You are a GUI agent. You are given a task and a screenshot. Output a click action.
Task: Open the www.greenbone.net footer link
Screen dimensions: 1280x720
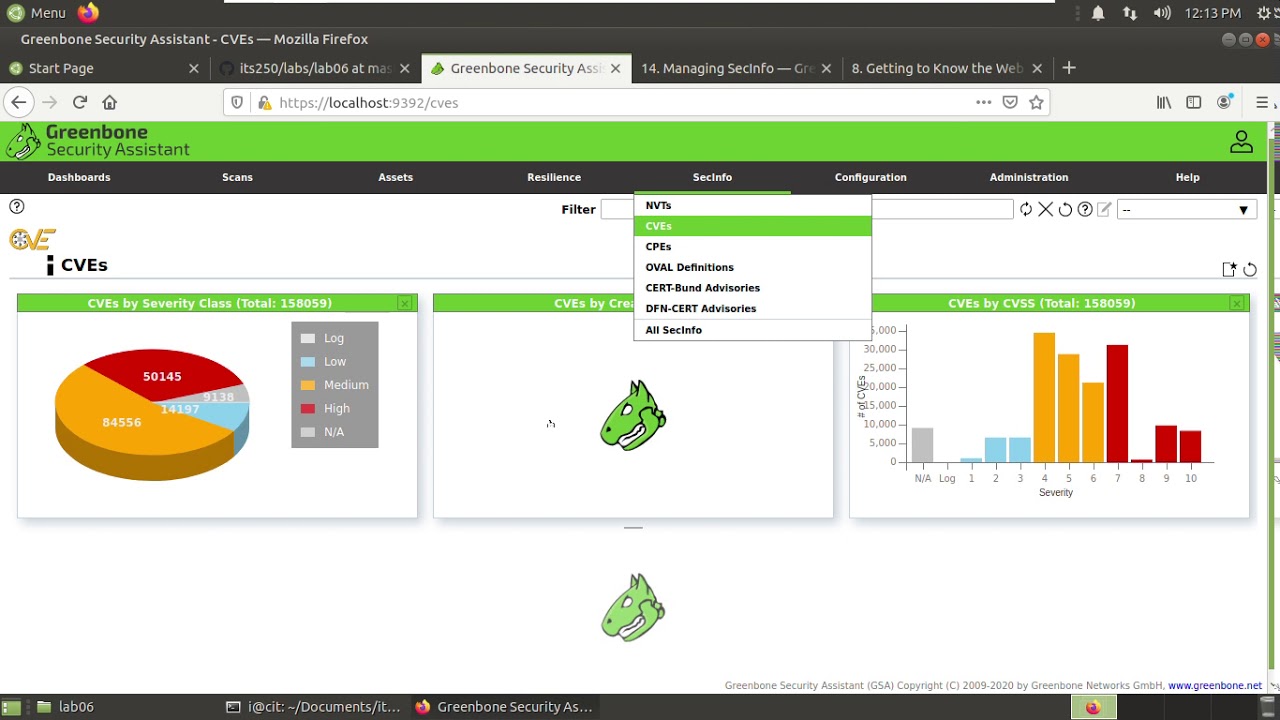1215,686
